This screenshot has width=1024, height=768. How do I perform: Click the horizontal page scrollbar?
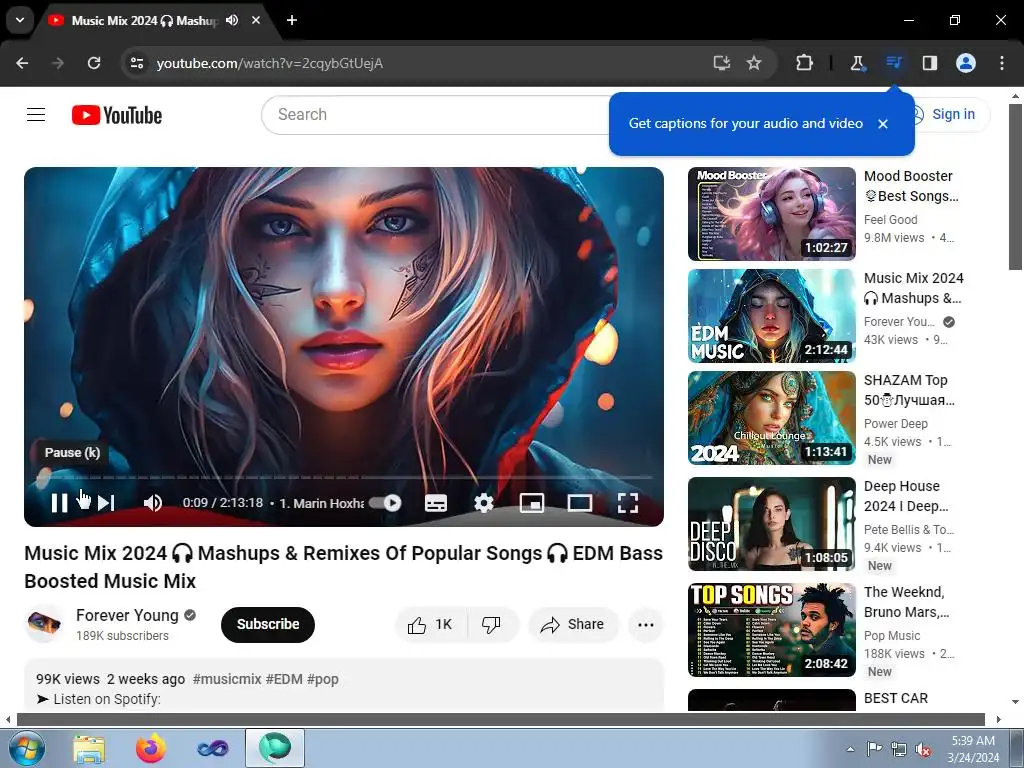[x=501, y=719]
